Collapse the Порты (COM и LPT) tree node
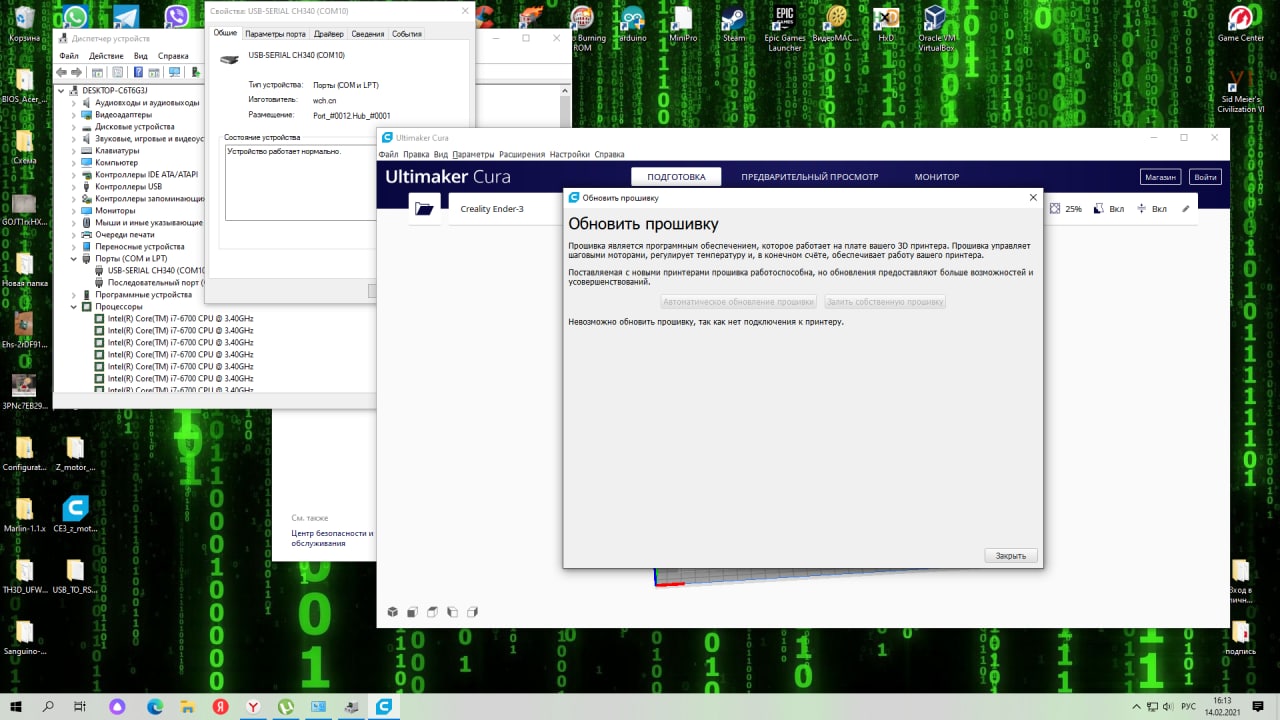The height and width of the screenshot is (720, 1280). click(x=74, y=258)
